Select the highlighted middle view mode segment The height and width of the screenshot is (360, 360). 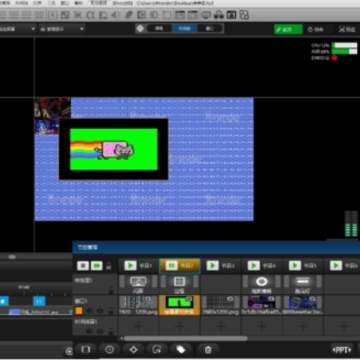185,29
